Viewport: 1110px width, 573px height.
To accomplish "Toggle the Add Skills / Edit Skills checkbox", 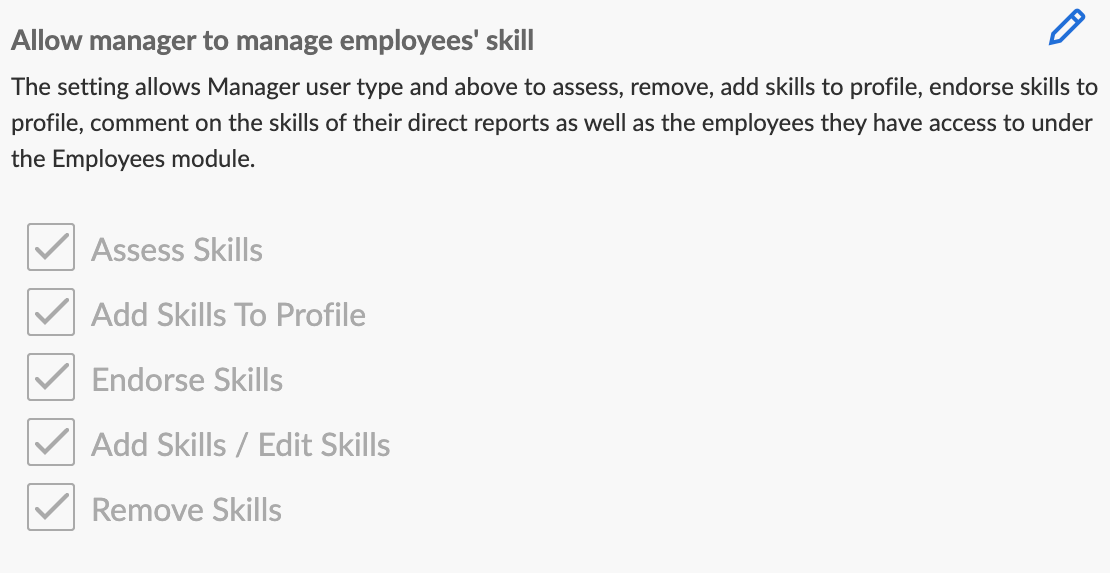I will pos(51,444).
